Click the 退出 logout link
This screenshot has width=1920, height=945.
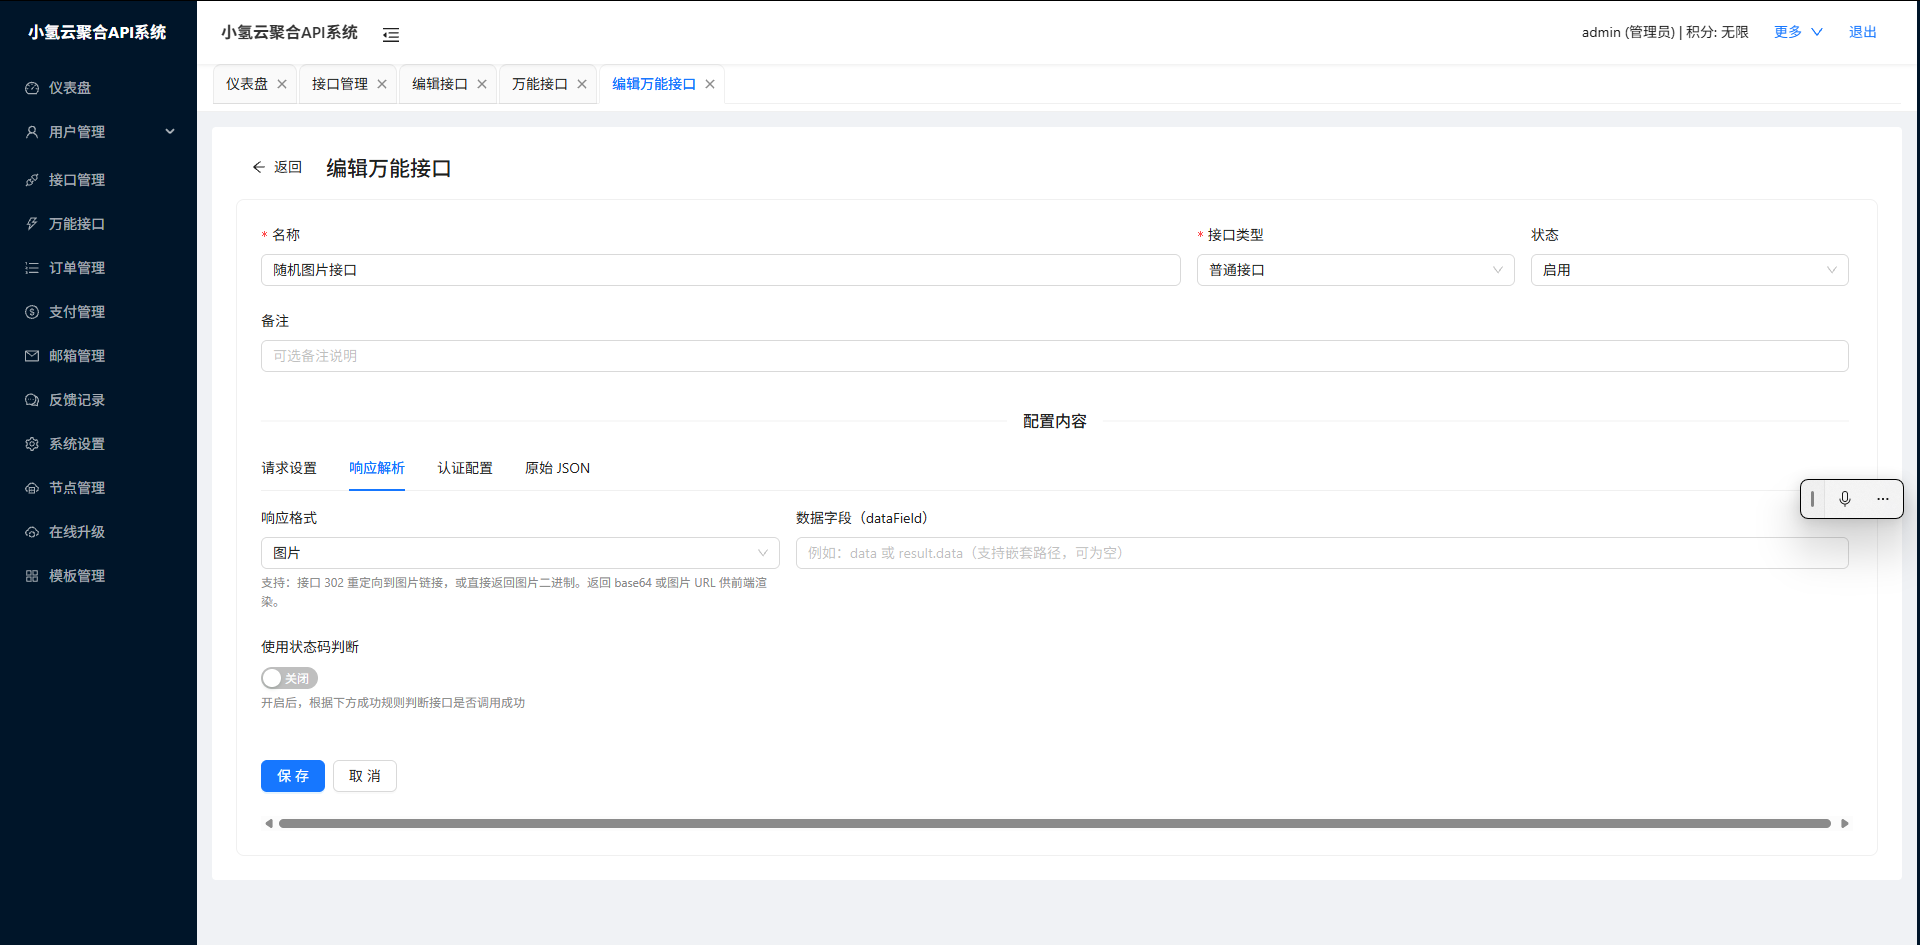coord(1862,32)
